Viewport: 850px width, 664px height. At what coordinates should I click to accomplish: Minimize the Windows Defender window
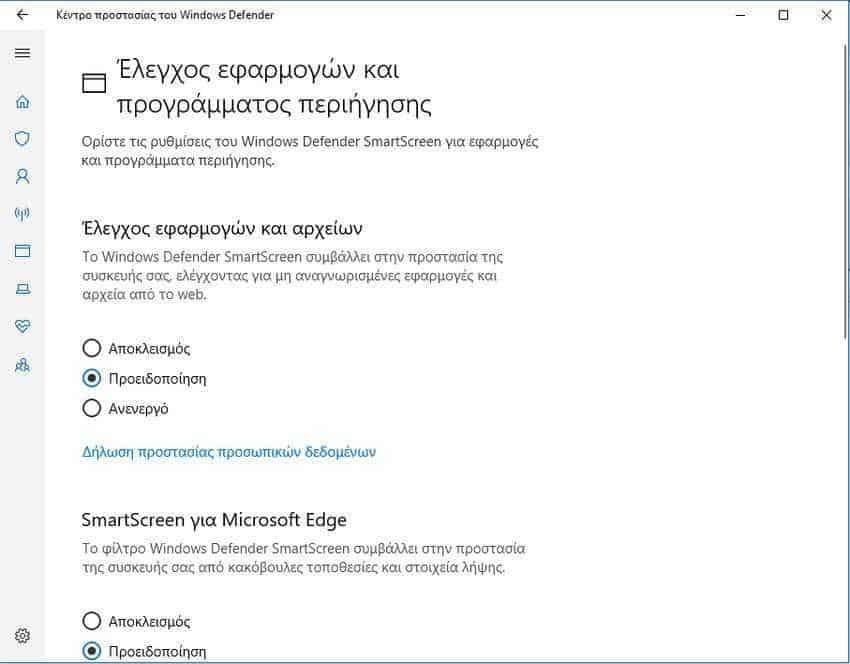click(740, 15)
